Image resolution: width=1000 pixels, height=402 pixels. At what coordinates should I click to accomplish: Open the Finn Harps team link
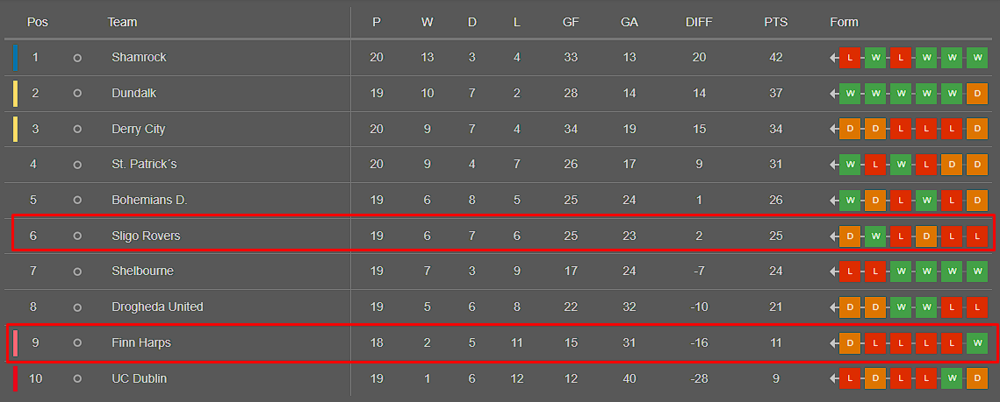[x=141, y=343]
